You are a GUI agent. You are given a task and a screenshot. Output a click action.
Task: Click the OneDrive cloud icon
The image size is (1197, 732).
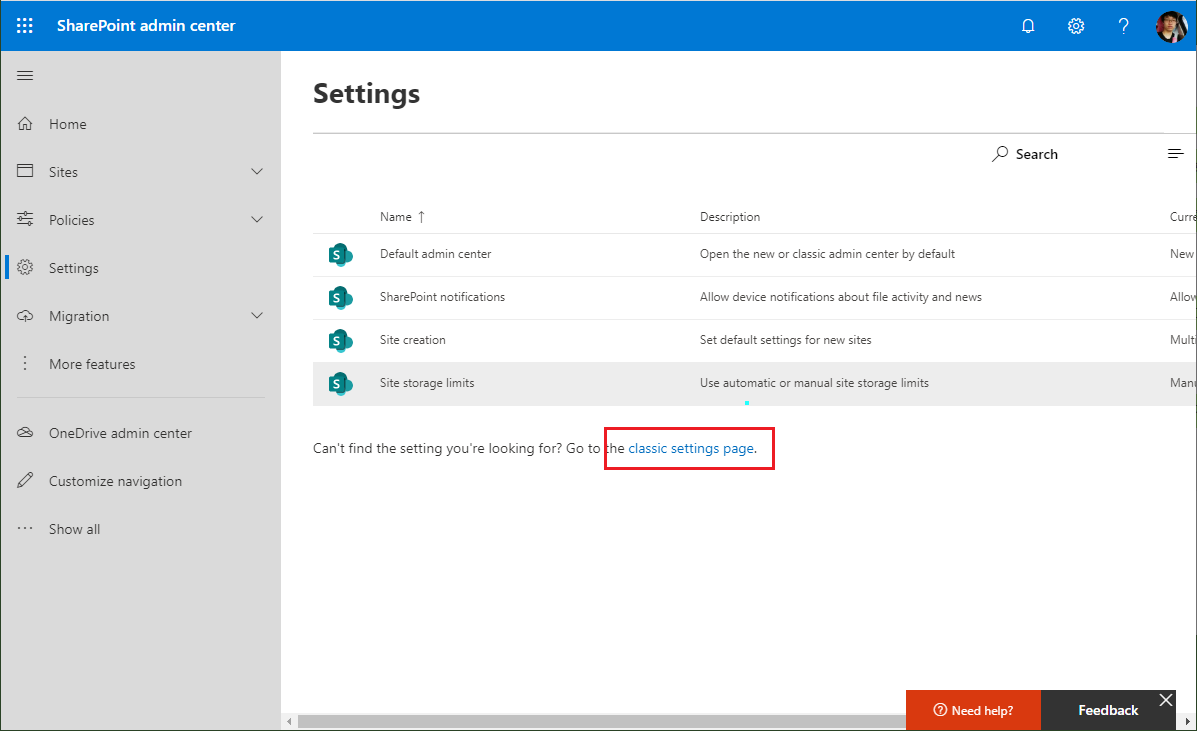point(25,432)
